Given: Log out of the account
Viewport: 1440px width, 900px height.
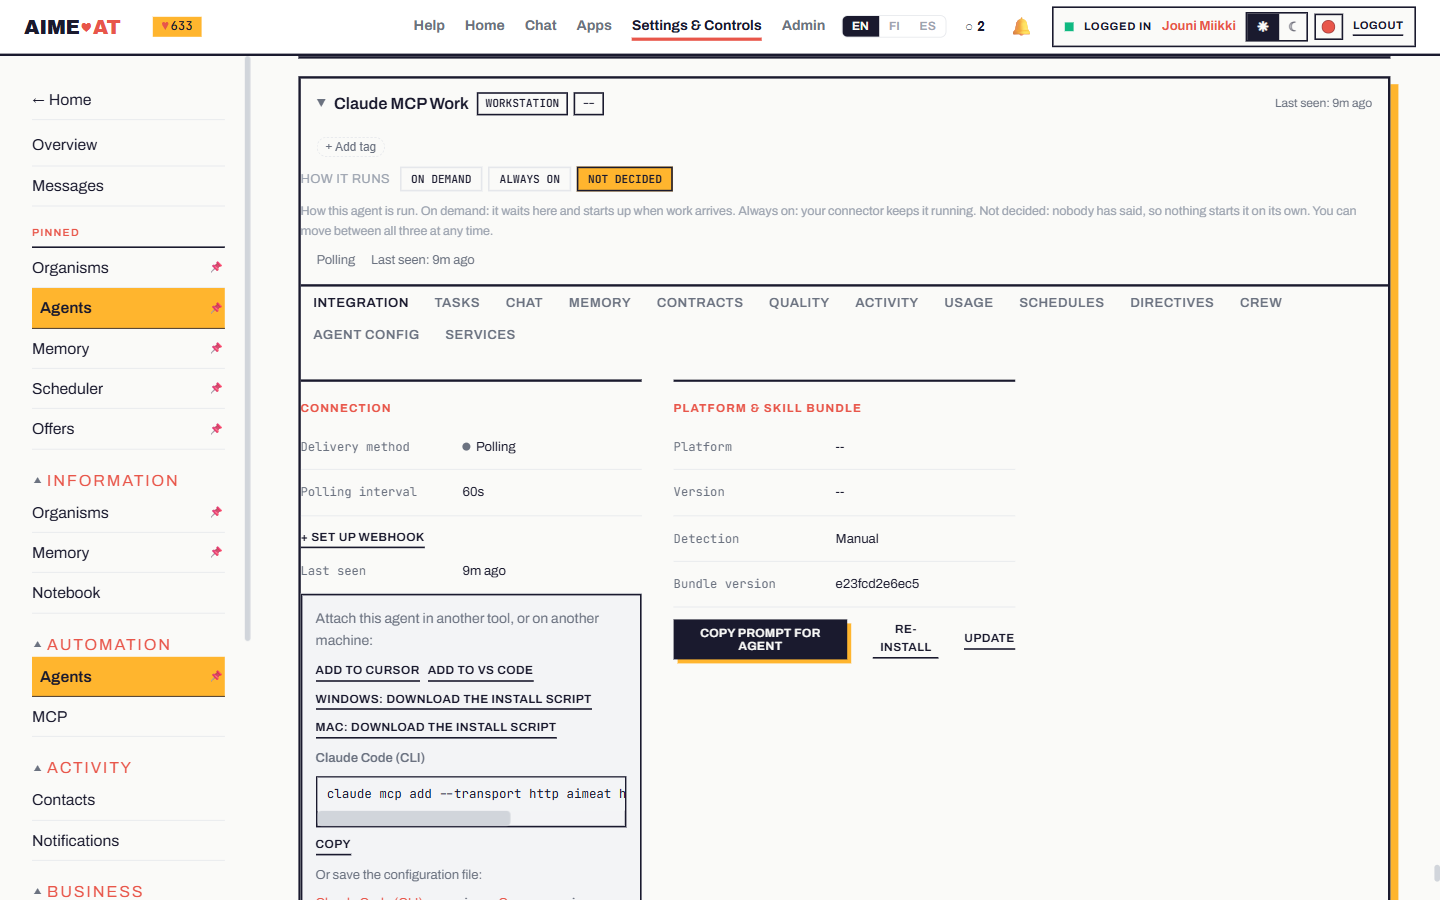Looking at the screenshot, I should click(x=1378, y=26).
